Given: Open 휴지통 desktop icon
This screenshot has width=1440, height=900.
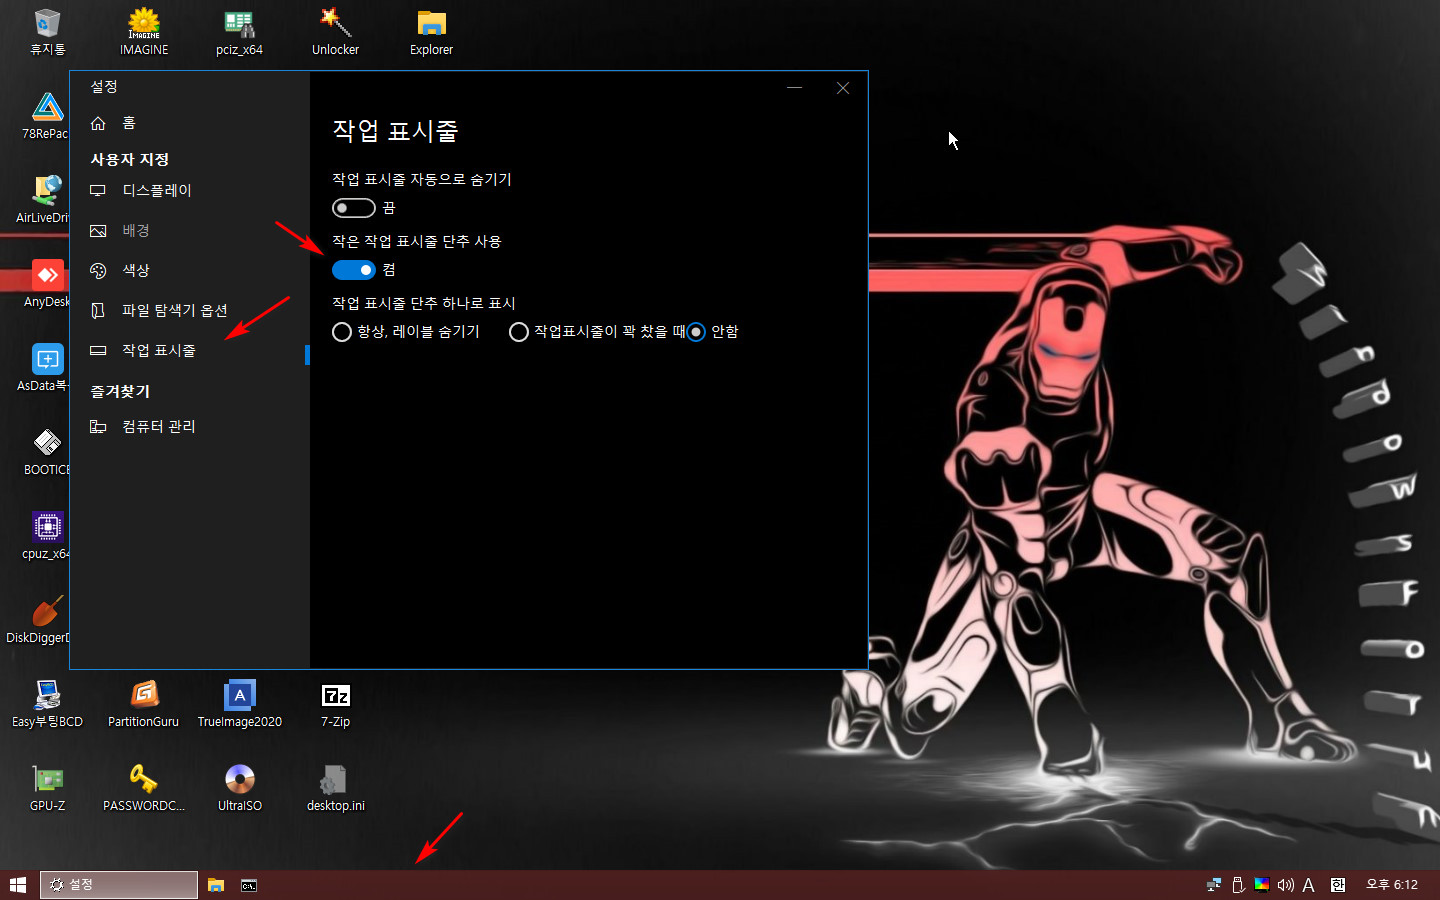Looking at the screenshot, I should (48, 32).
